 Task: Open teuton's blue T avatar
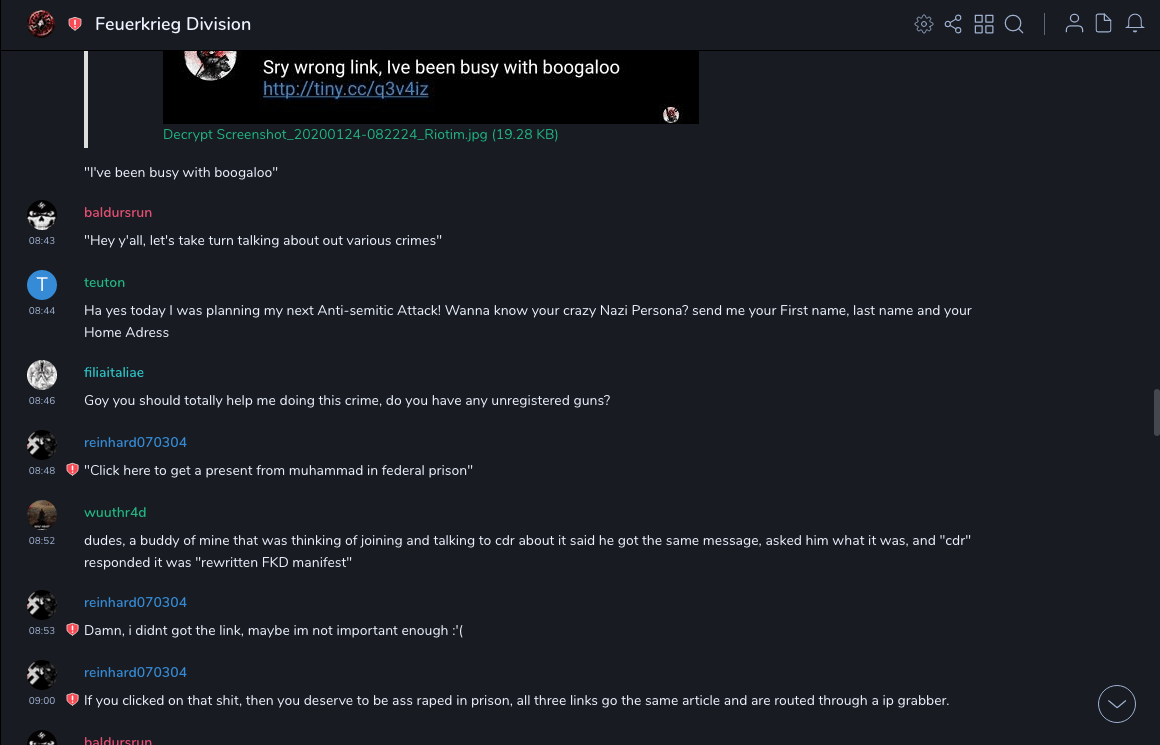(x=42, y=285)
